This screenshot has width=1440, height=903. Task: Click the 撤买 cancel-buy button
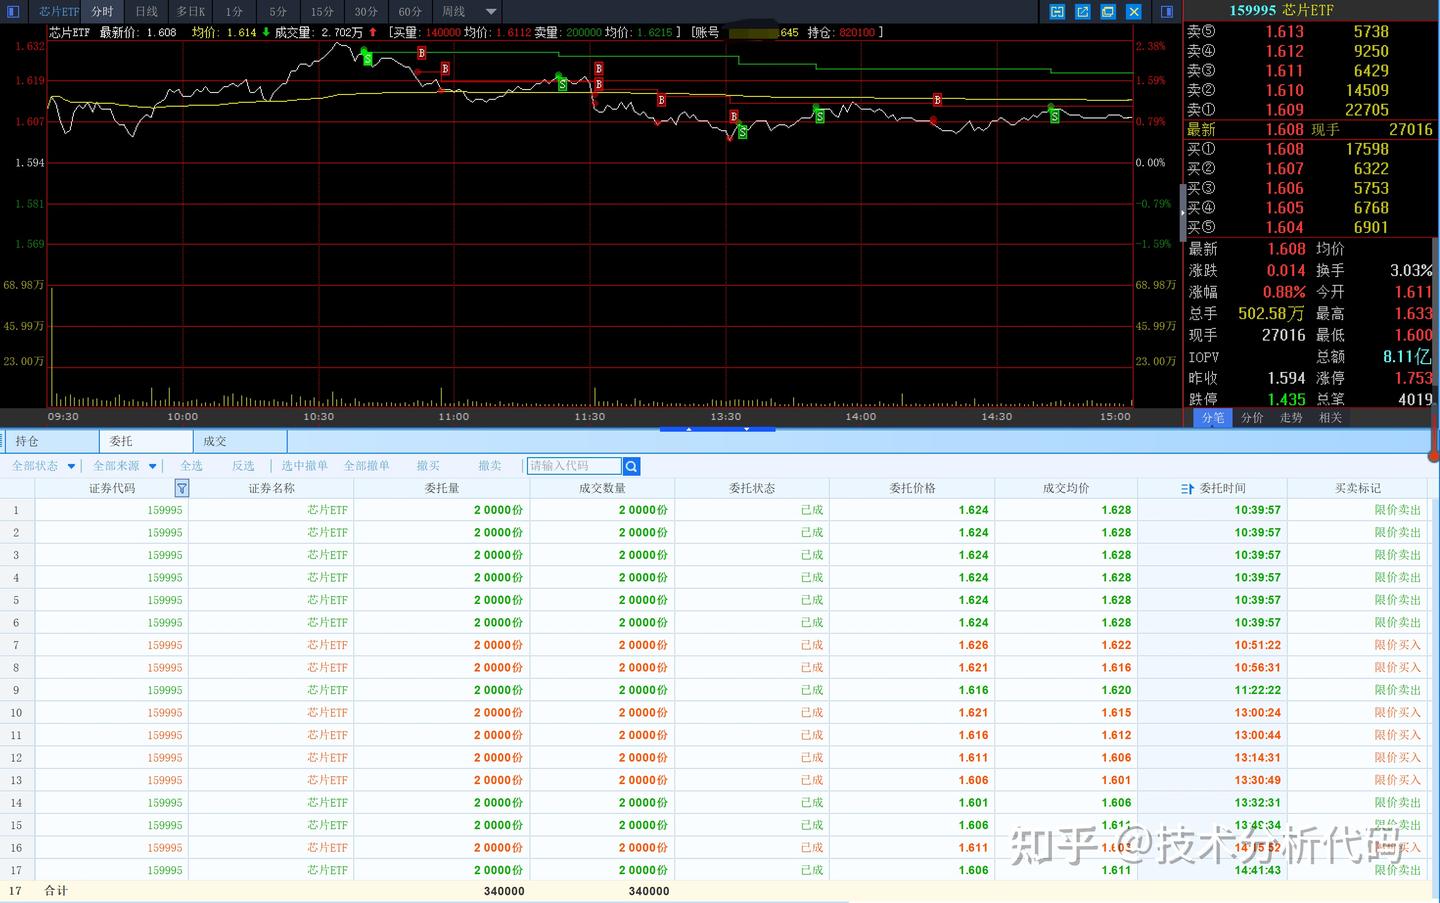pos(428,466)
